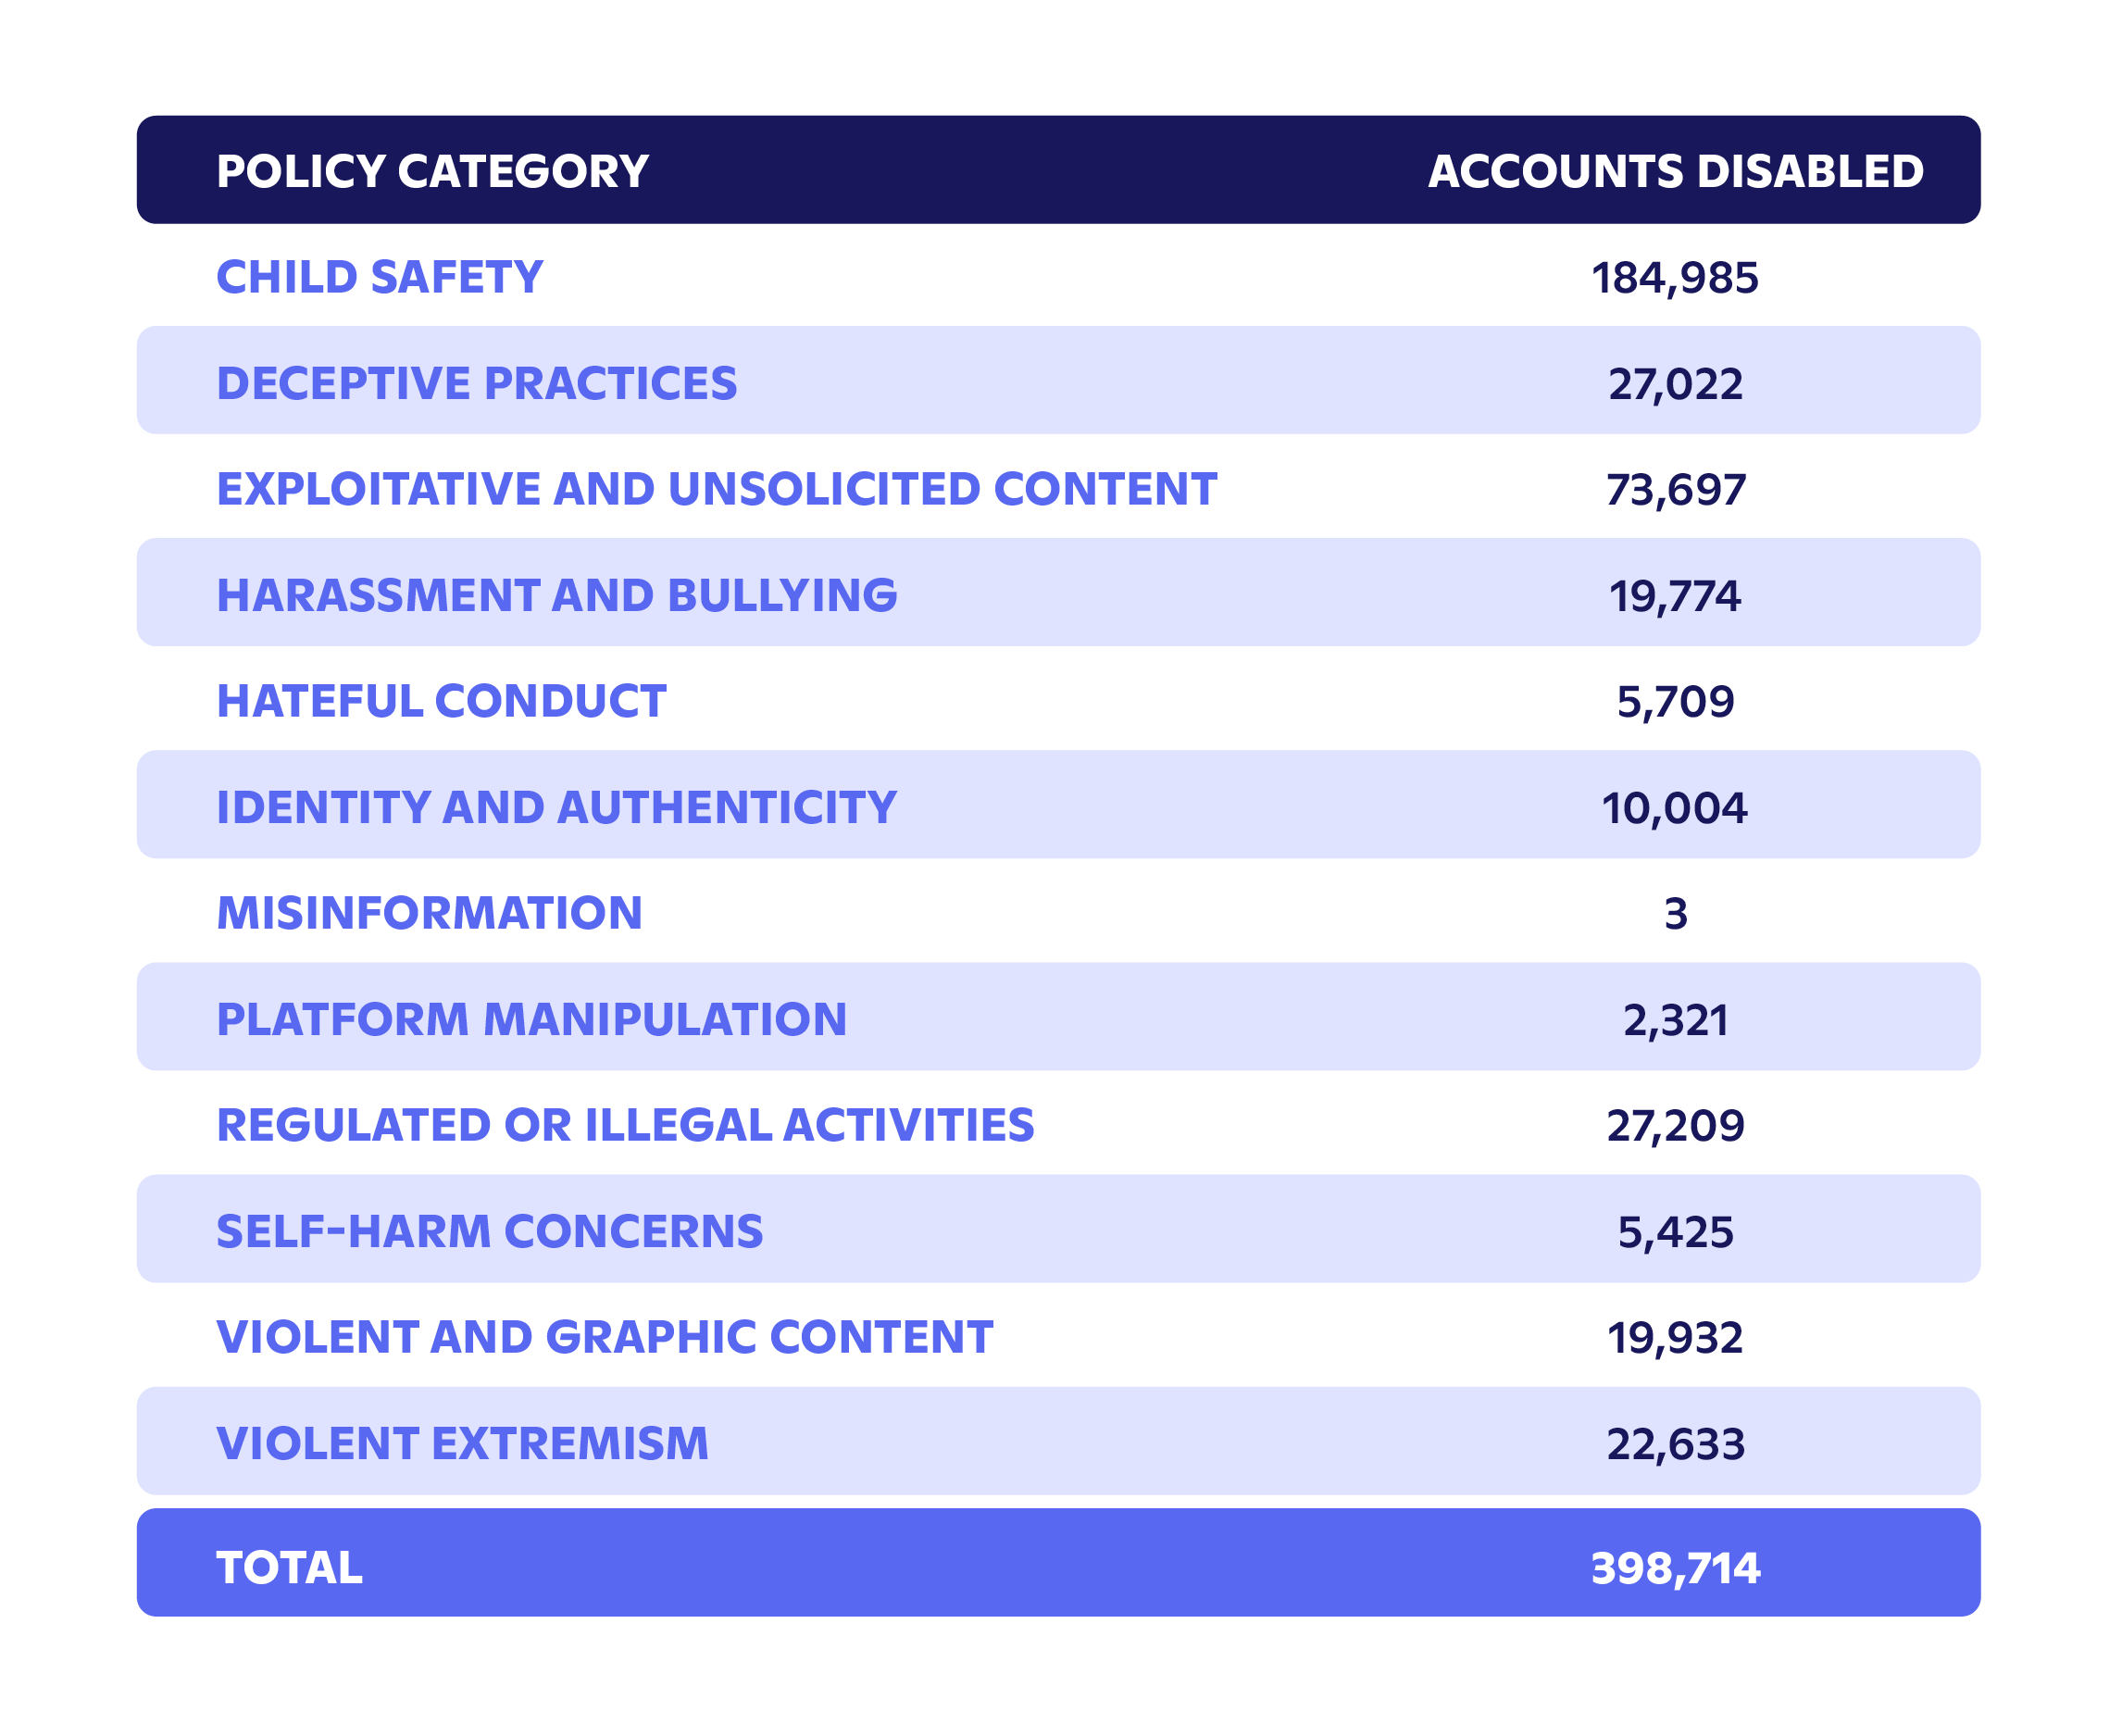The height and width of the screenshot is (1736, 2122).
Task: Click the PLATFORM MANIPULATION label
Action: pos(531,1019)
